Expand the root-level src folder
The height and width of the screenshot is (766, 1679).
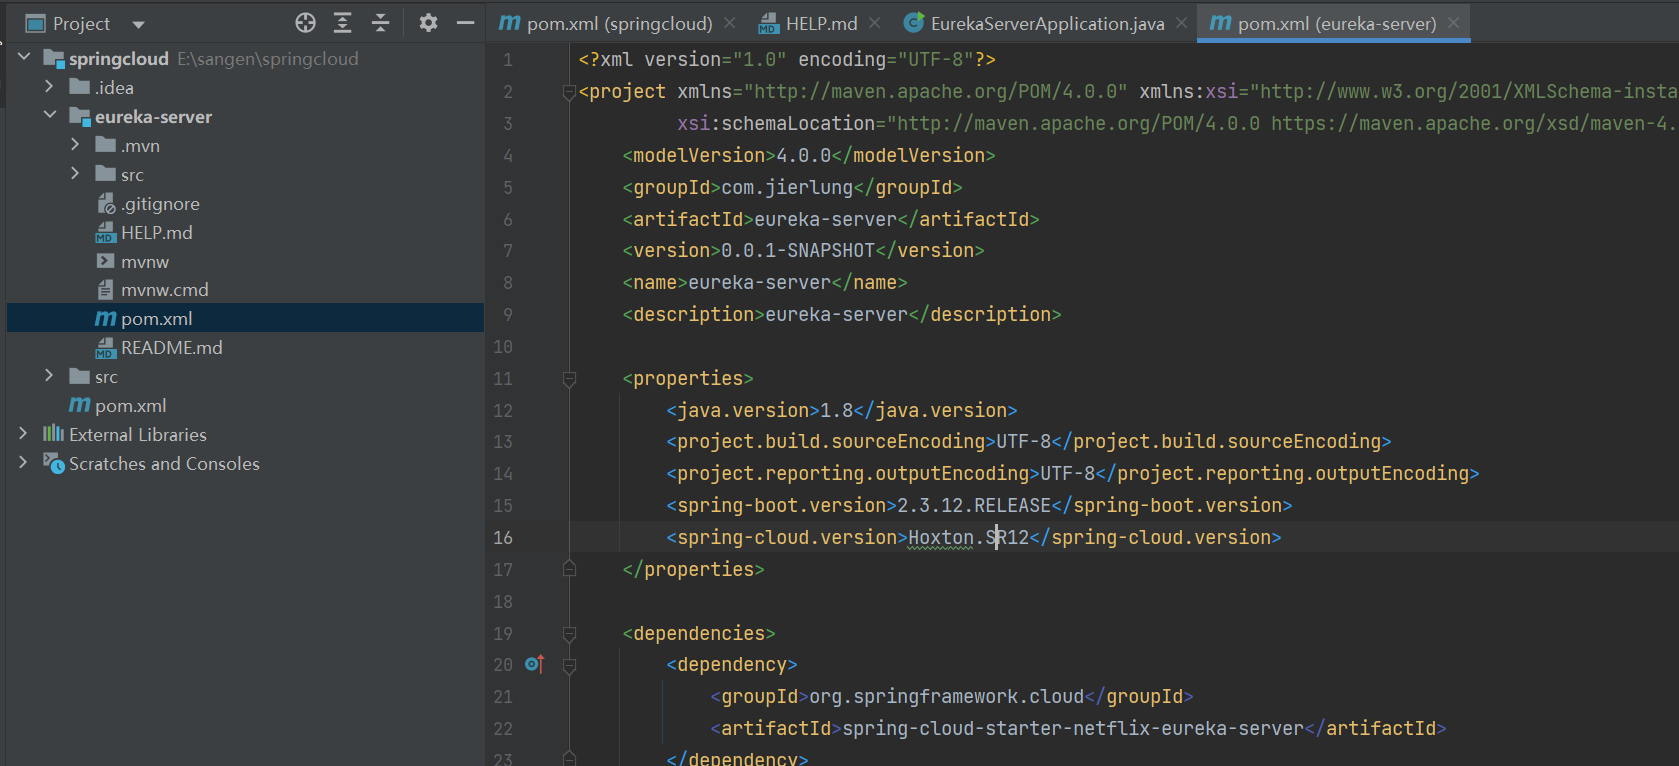pyautogui.click(x=49, y=376)
